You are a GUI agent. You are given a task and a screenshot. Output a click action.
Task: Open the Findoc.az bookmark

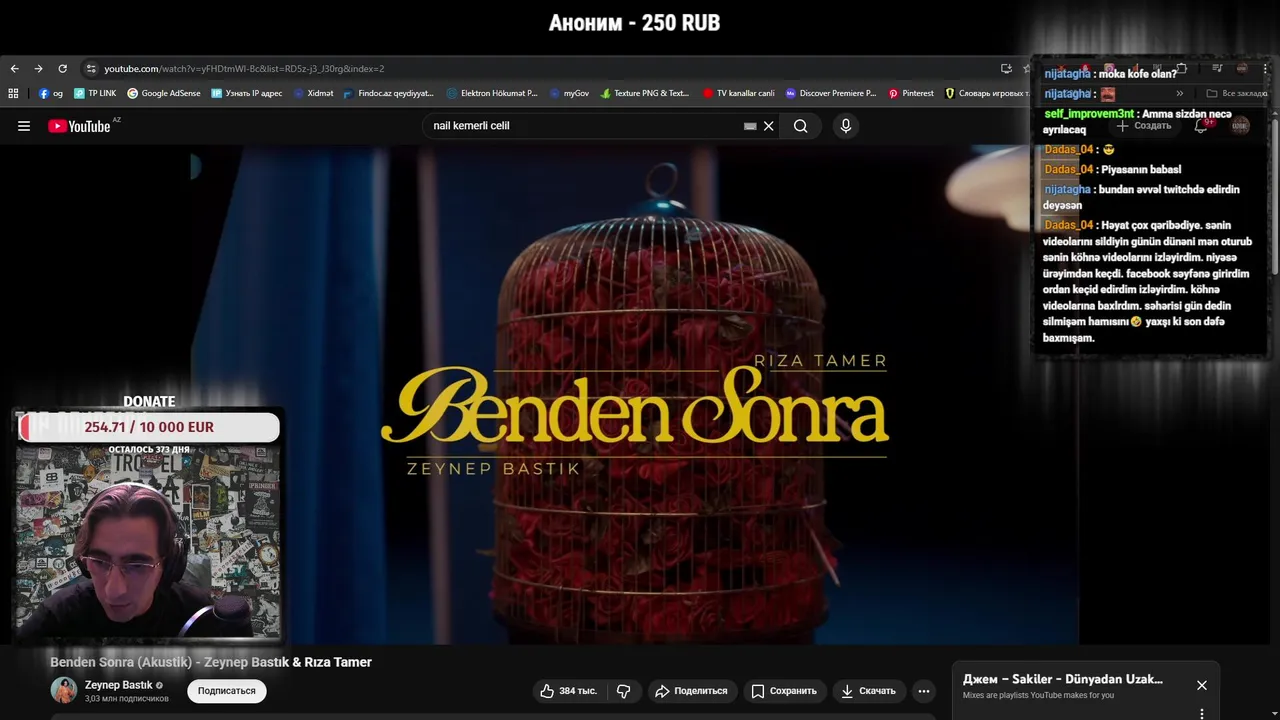389,93
